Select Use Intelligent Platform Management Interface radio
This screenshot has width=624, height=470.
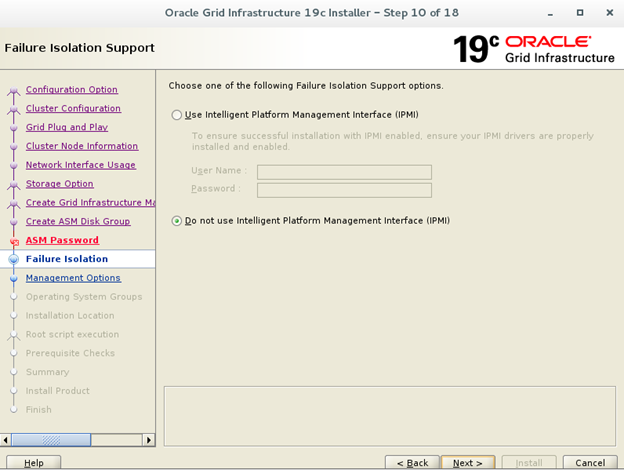[x=176, y=115]
